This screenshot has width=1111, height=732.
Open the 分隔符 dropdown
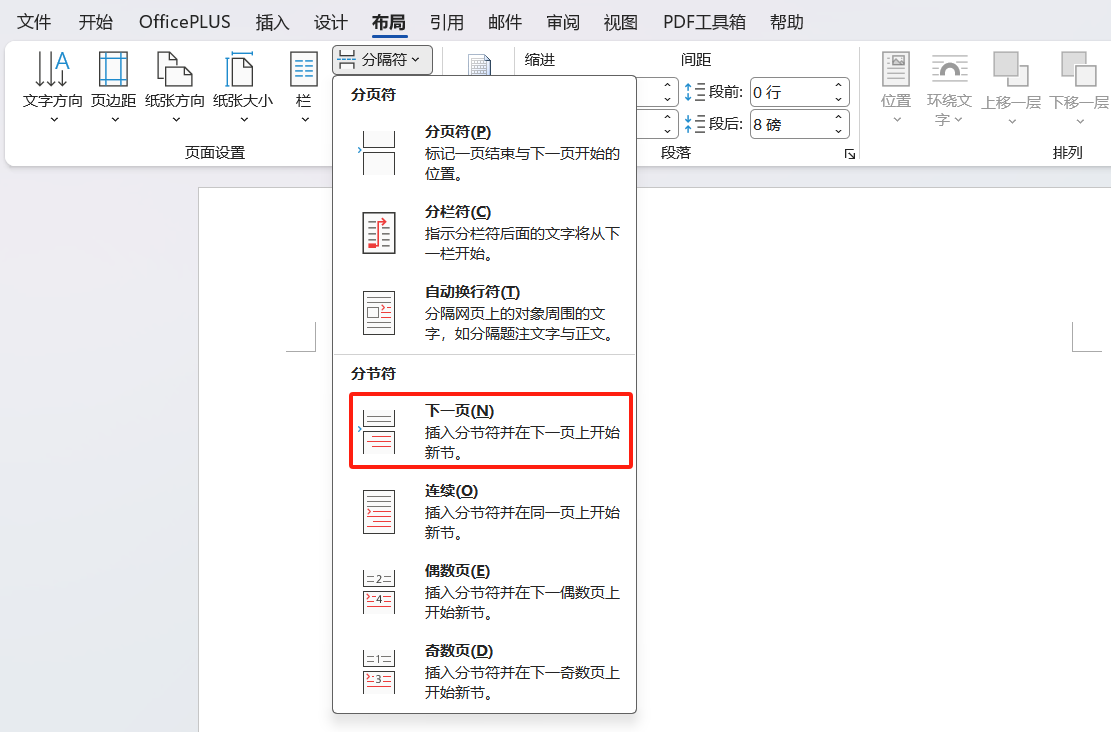click(382, 60)
